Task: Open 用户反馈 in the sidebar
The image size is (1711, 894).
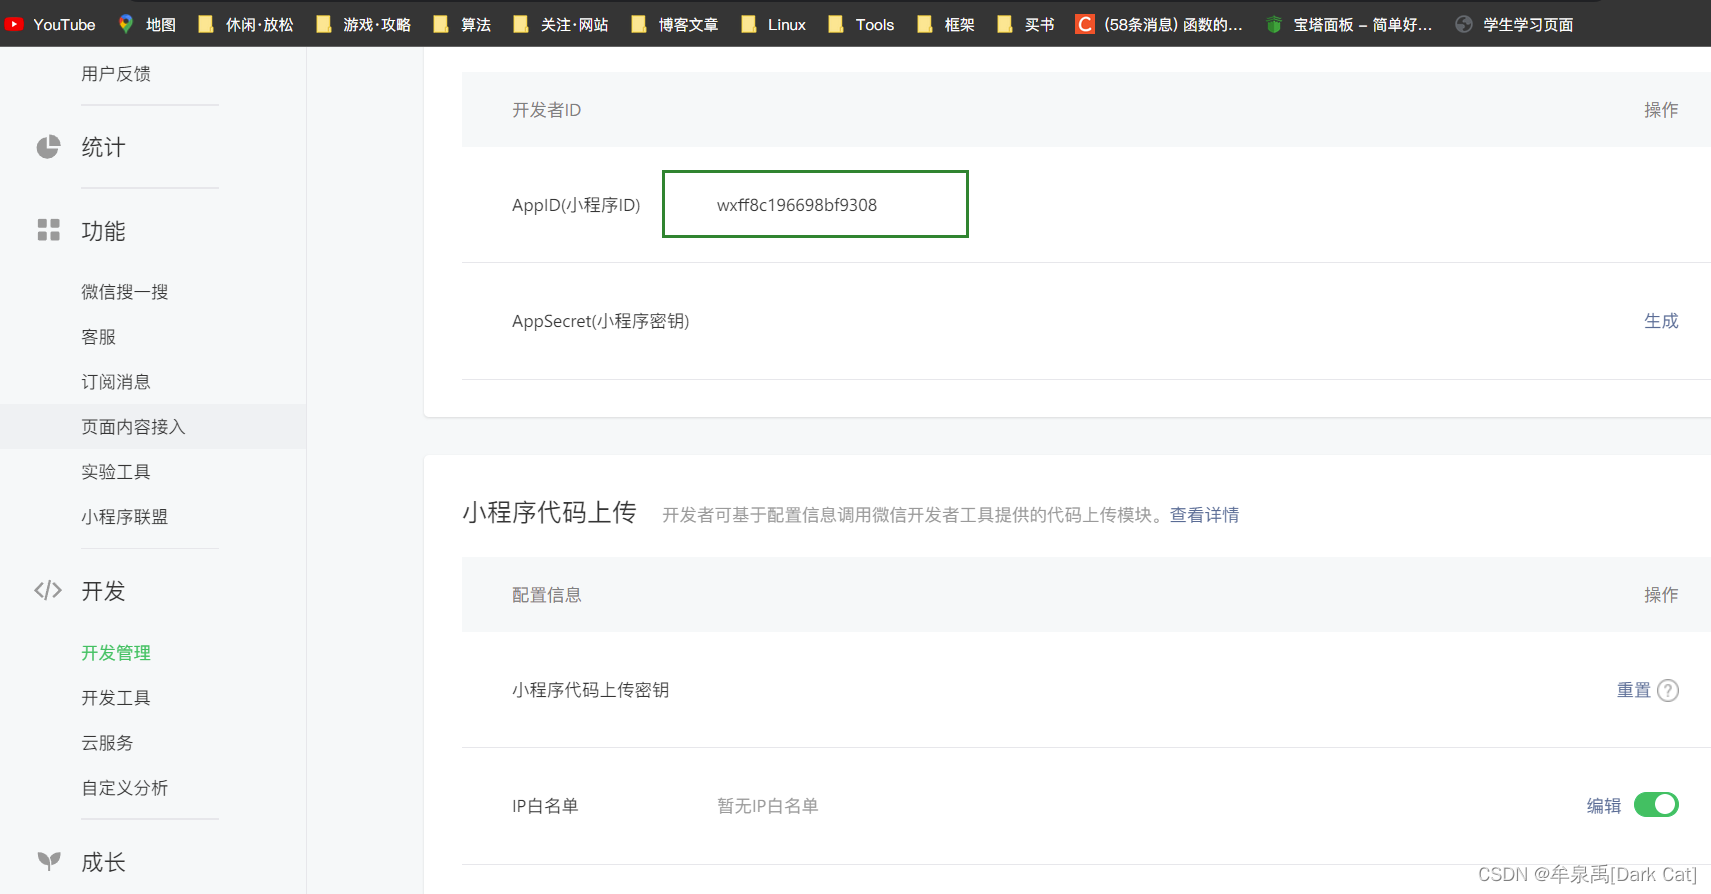Action: [116, 73]
